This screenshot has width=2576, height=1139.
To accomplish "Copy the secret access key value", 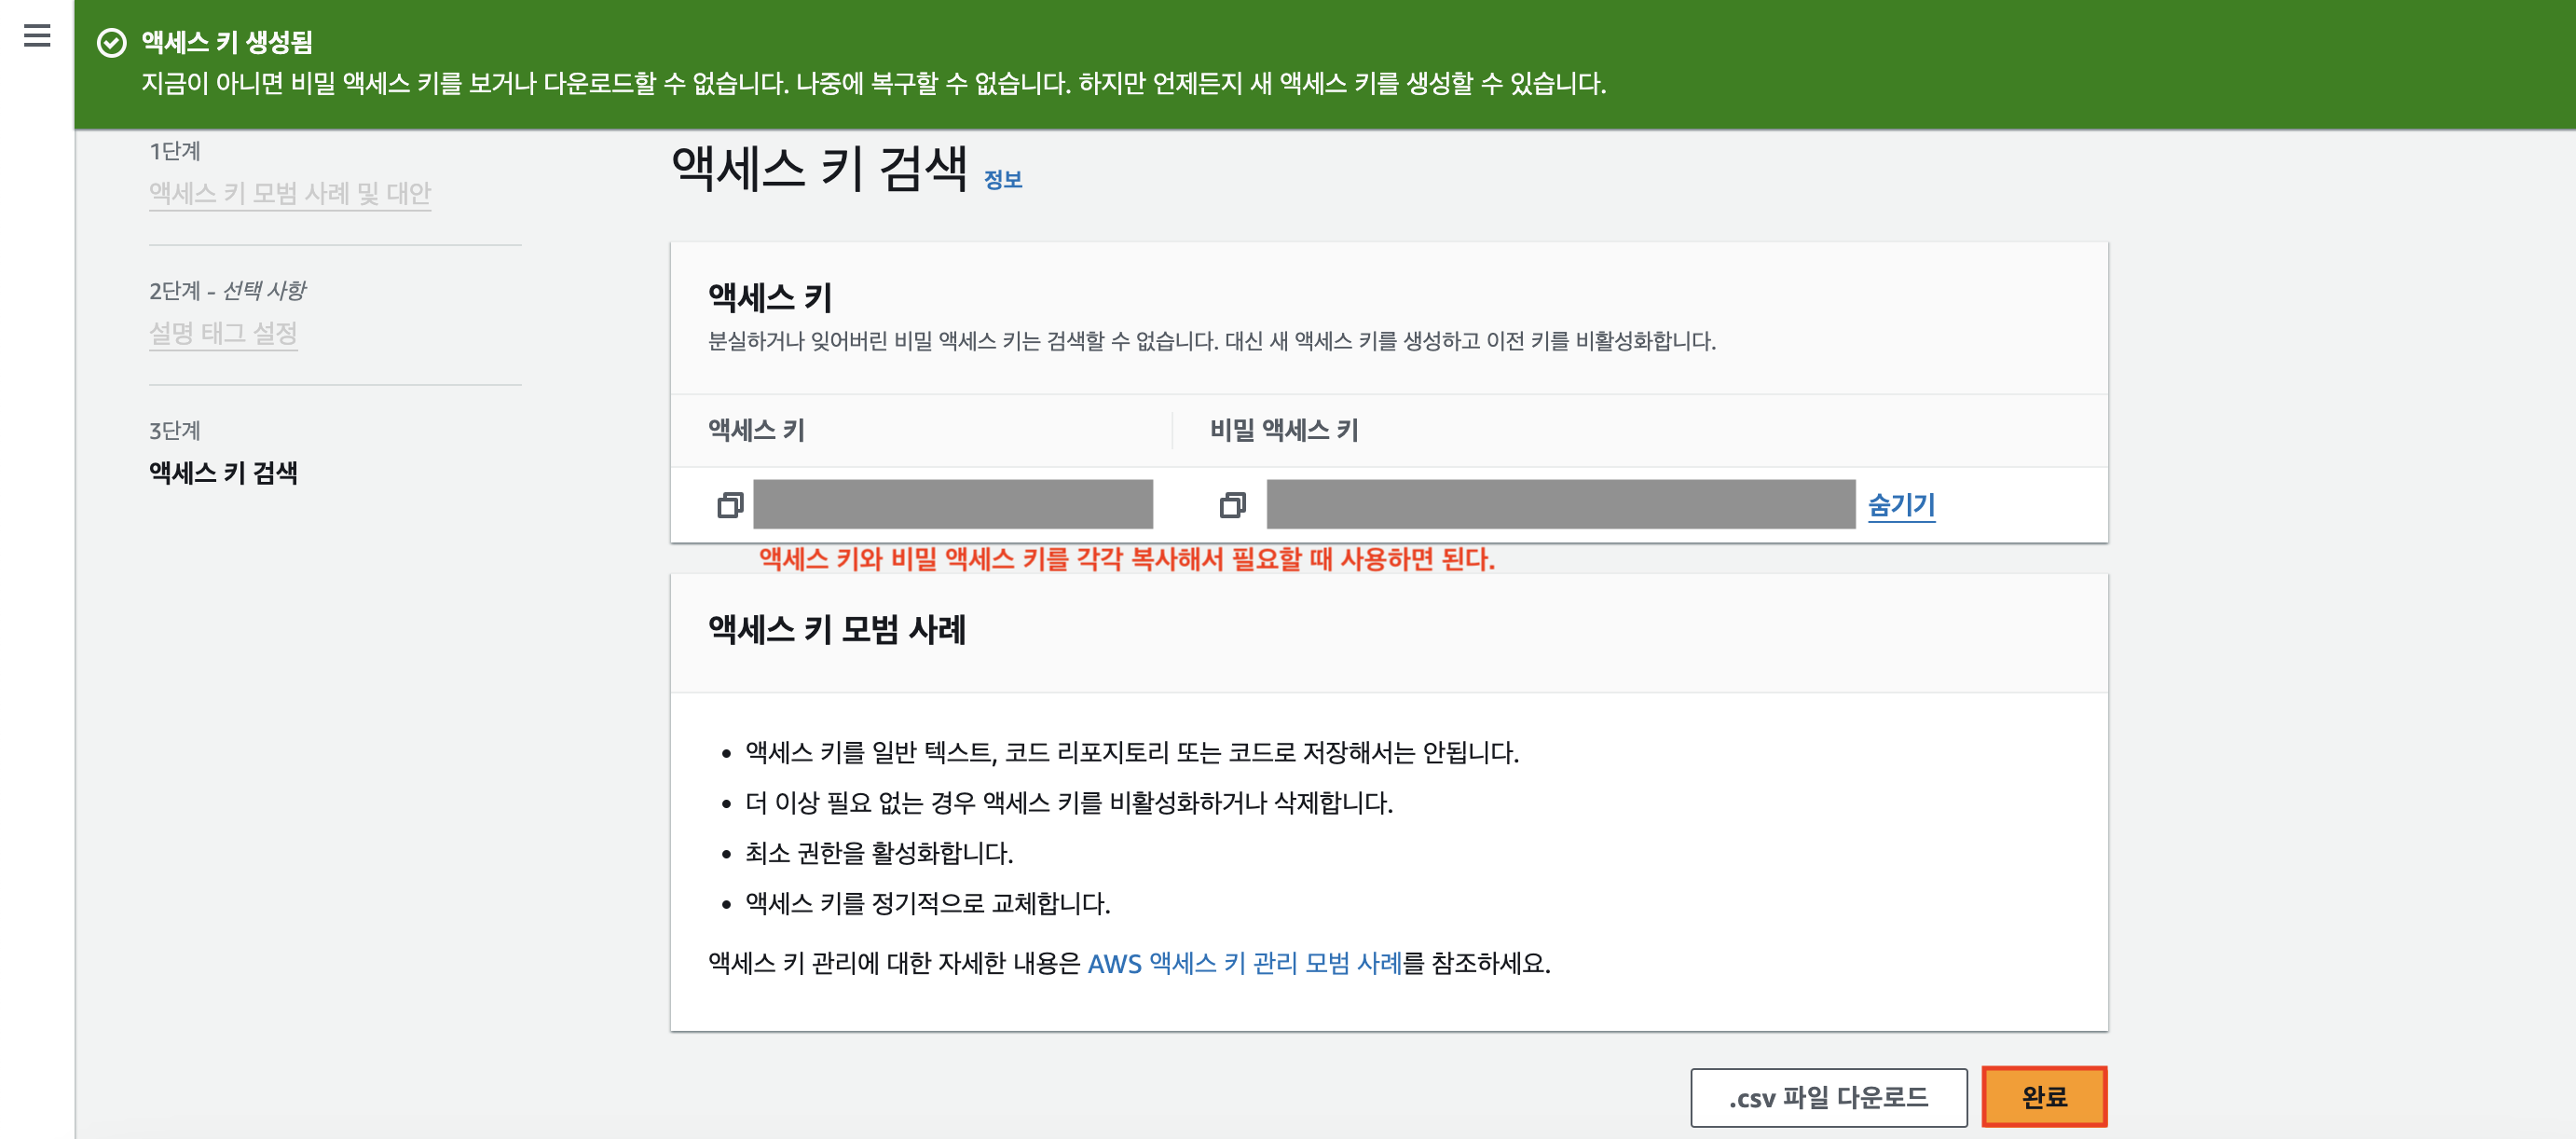I will (x=1232, y=505).
